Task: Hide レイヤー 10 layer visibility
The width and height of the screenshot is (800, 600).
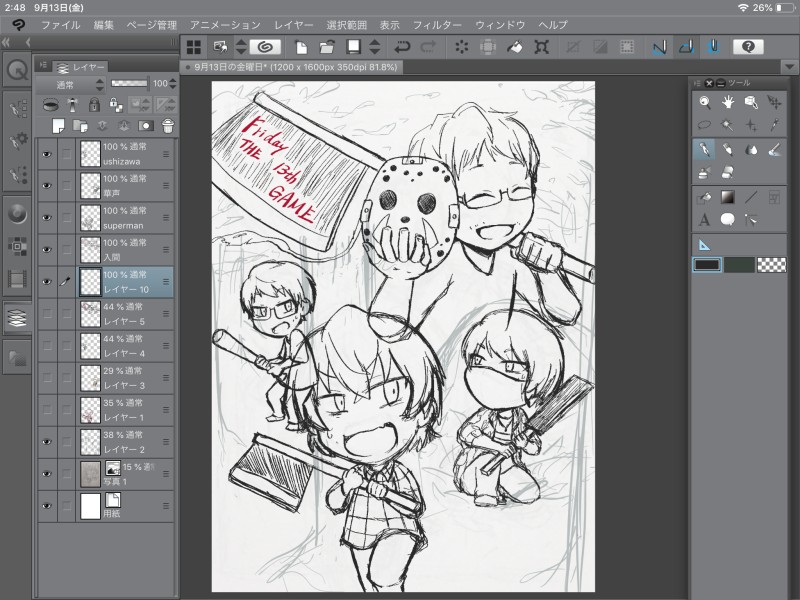Action: [47, 282]
